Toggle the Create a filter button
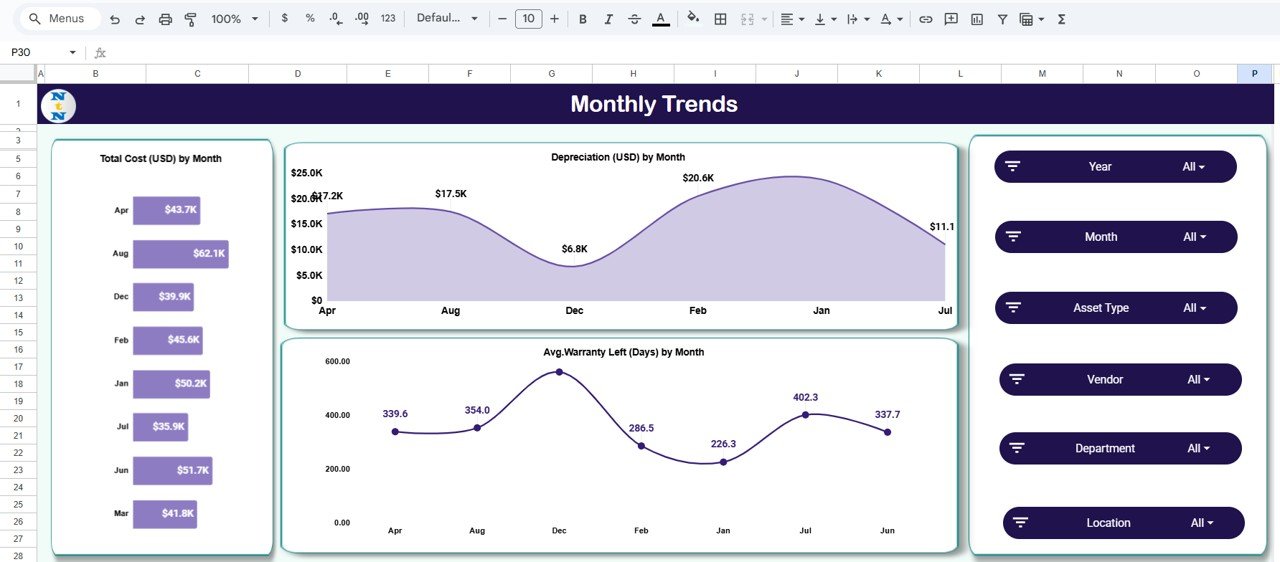 tap(1002, 19)
